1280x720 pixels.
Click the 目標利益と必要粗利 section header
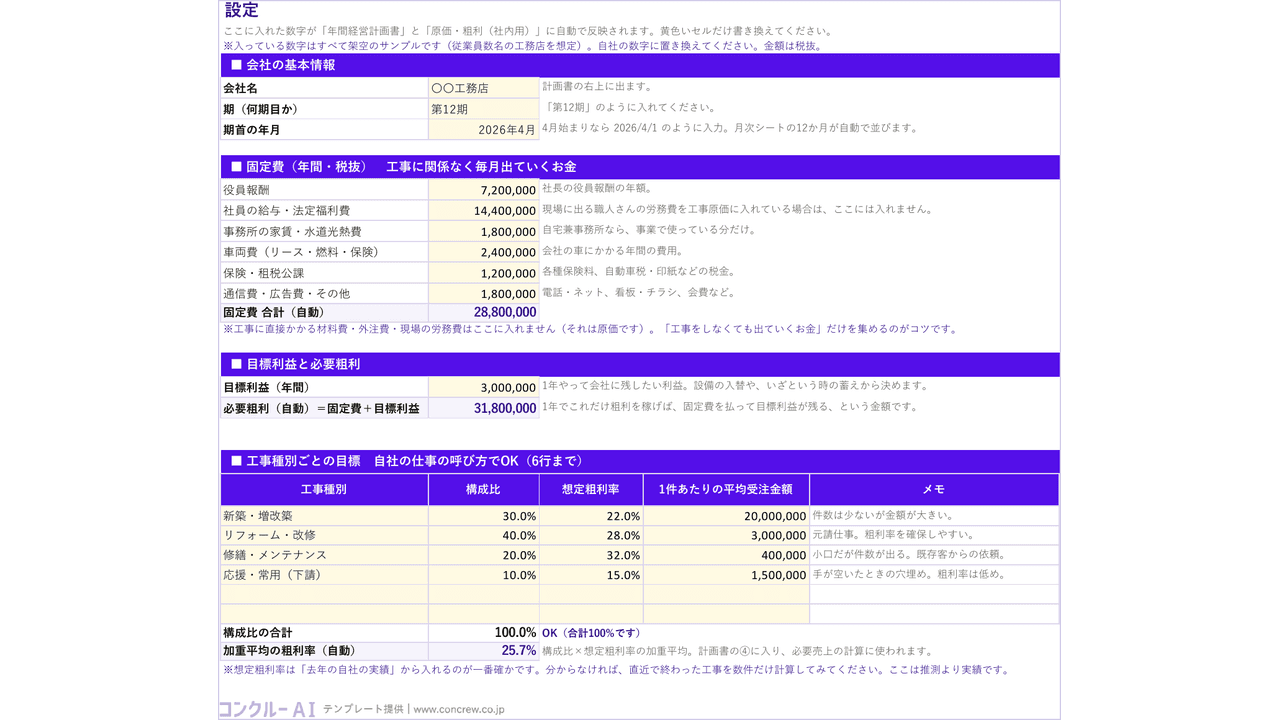pos(640,365)
